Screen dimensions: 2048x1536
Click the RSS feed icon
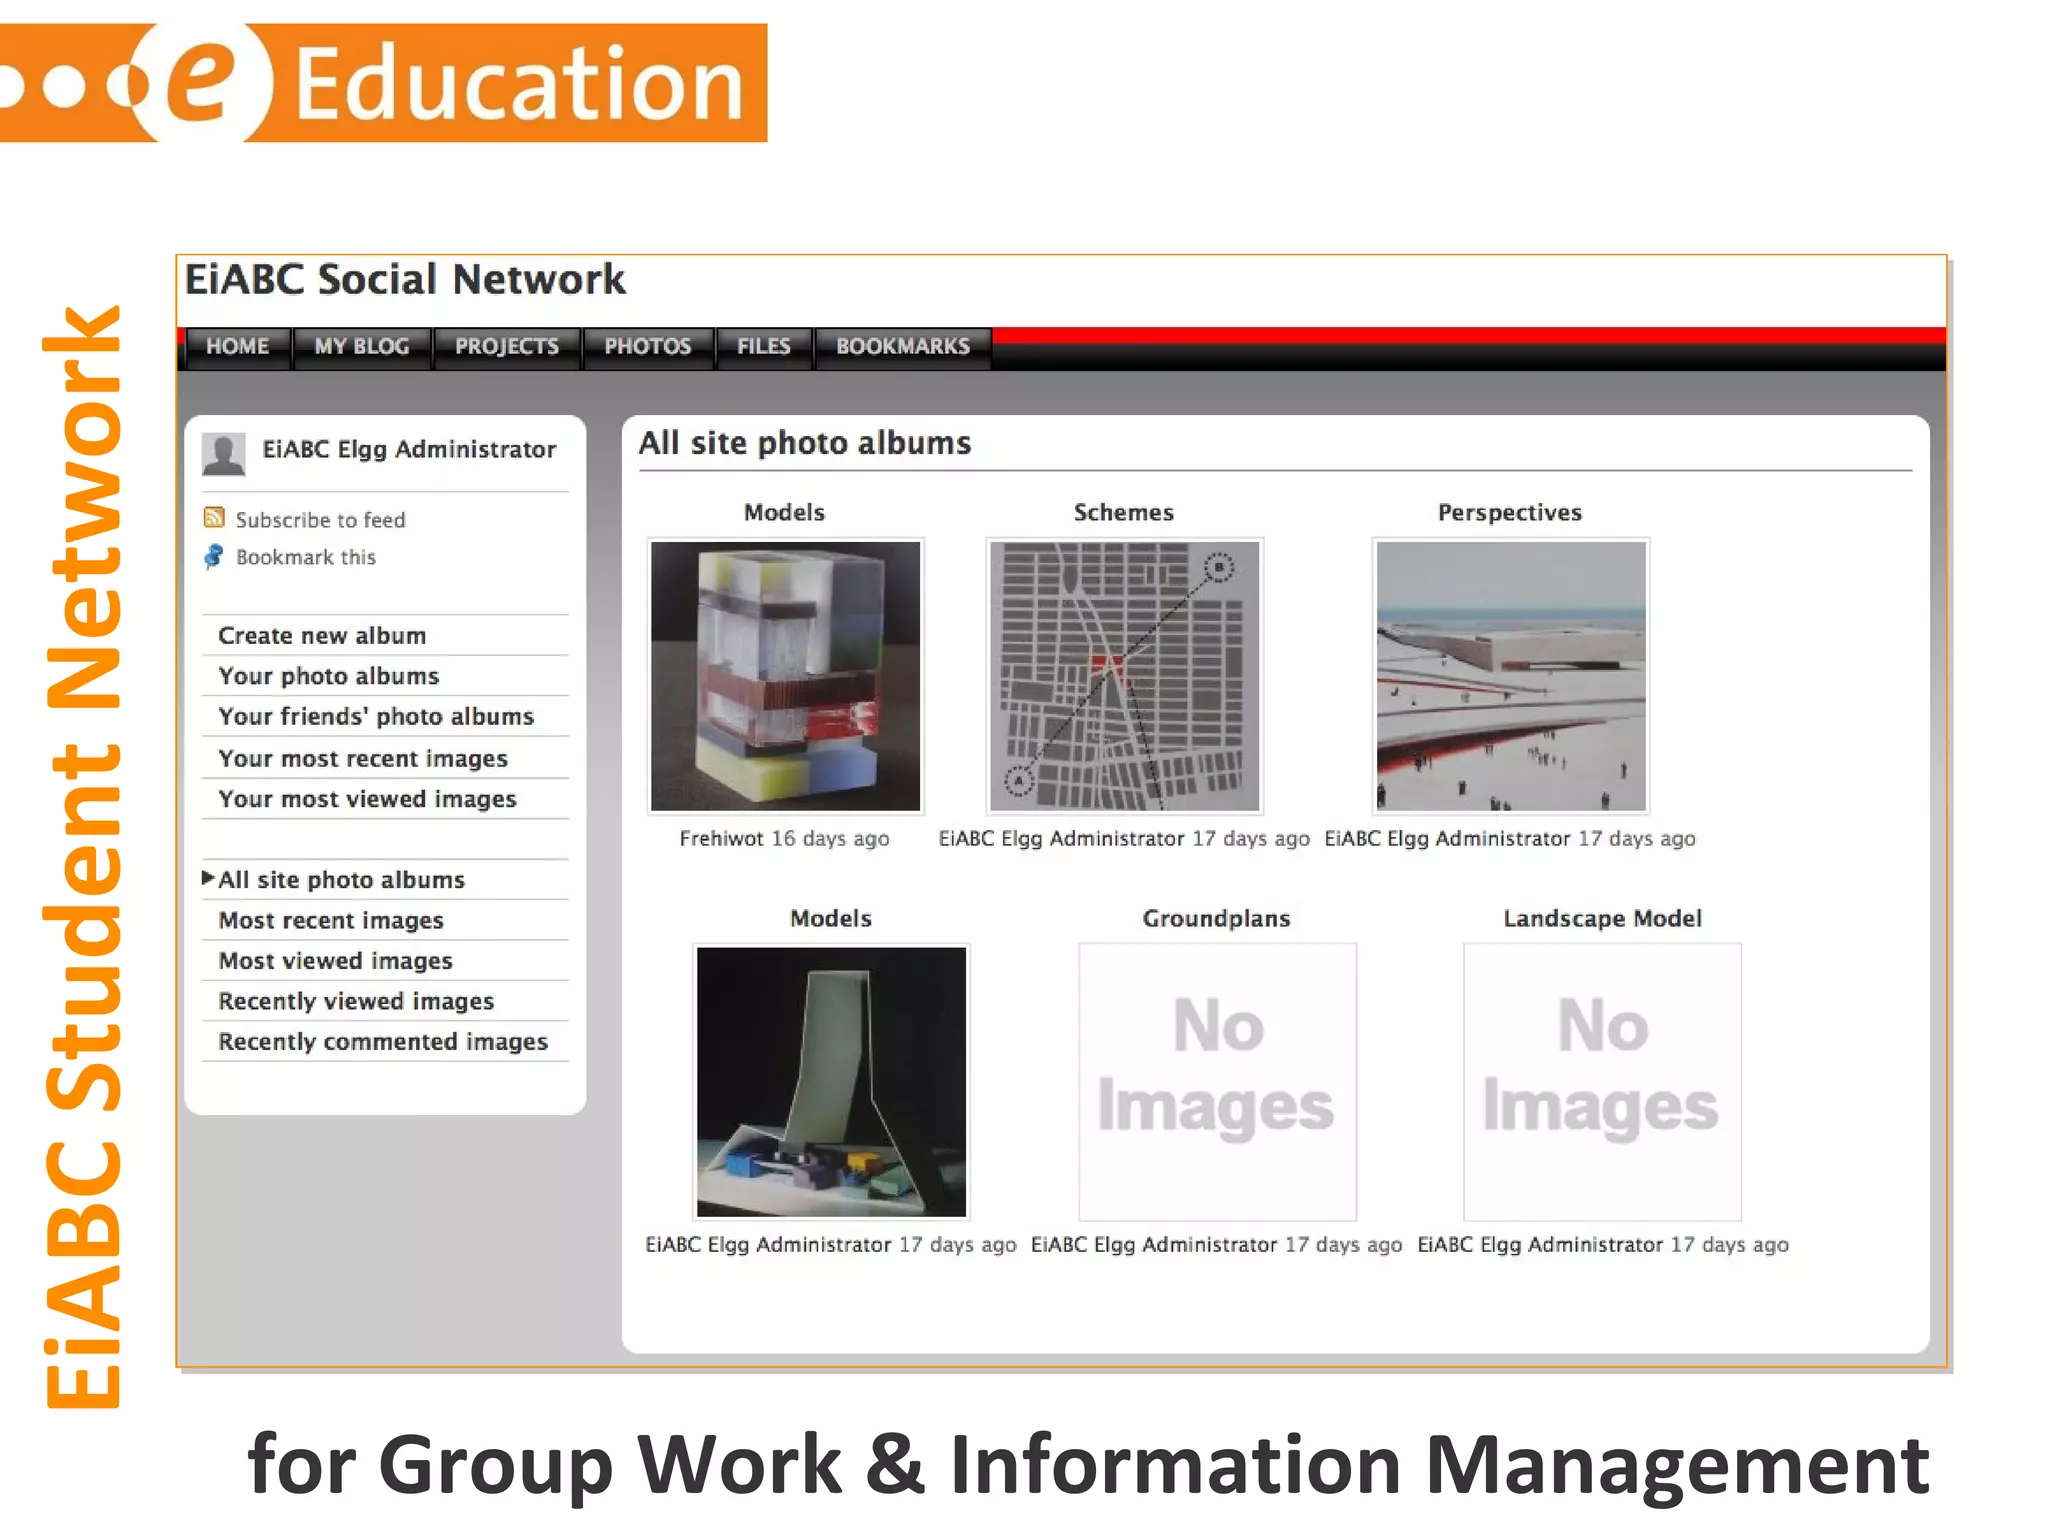click(213, 517)
